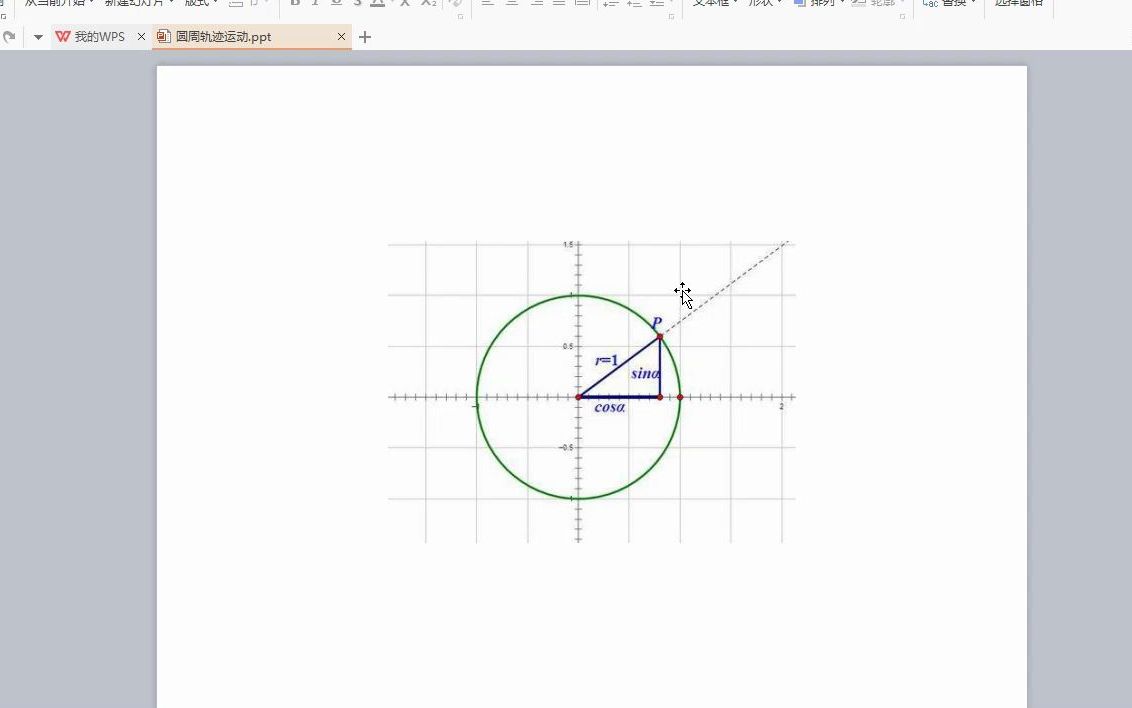1132x708 pixels.
Task: Switch to the 我的WPS tab
Action: coord(99,37)
